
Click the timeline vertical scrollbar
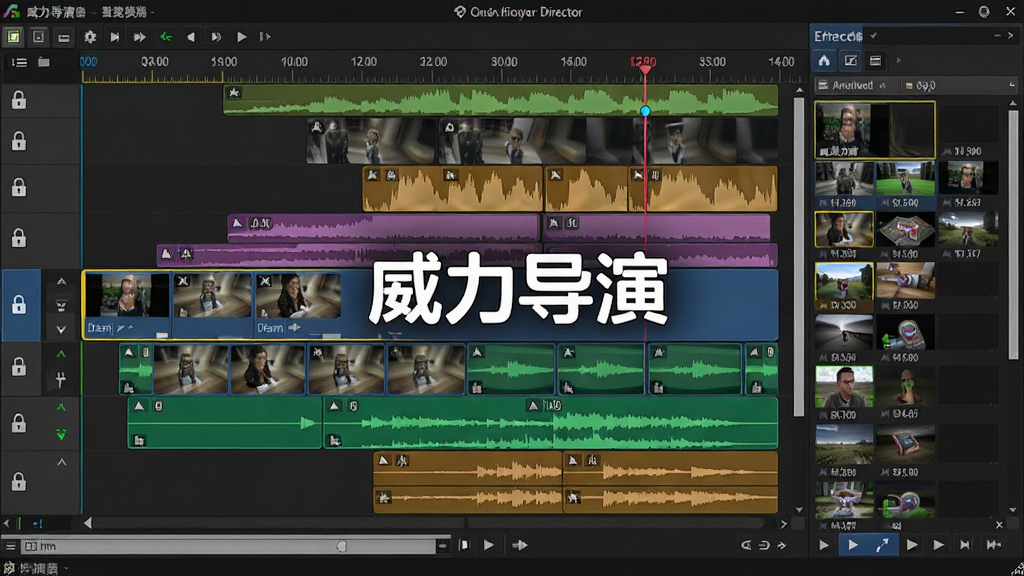[x=799, y=256]
